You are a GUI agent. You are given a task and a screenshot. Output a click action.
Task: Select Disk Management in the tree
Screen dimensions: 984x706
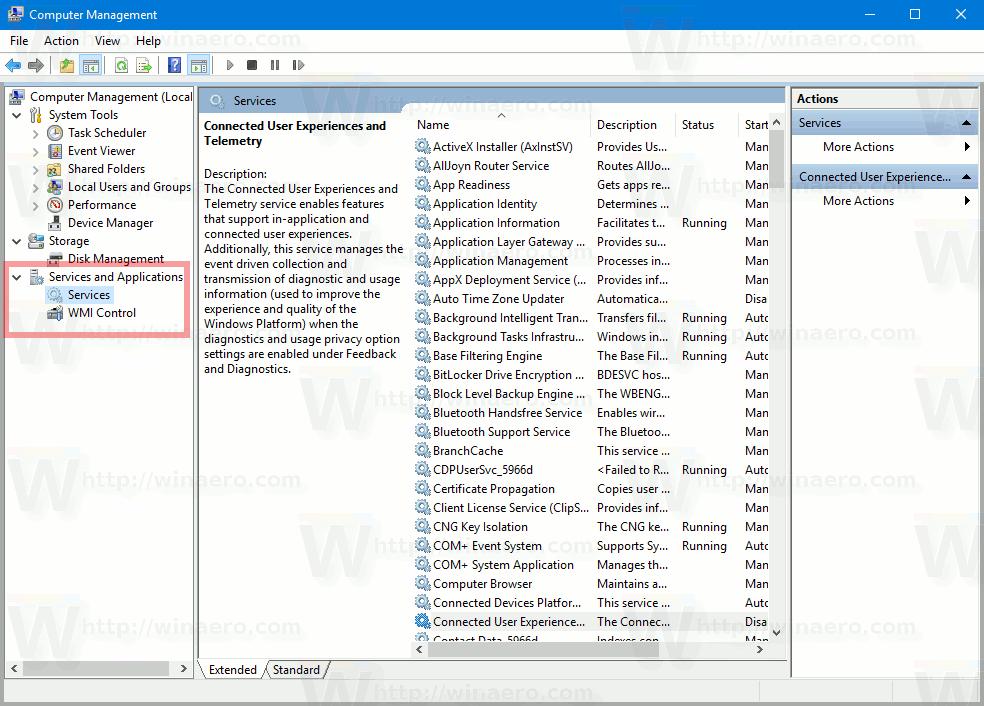tap(99, 258)
